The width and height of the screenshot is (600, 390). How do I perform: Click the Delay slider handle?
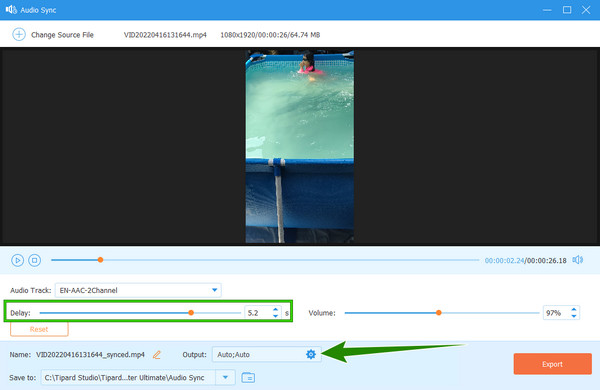click(x=191, y=313)
